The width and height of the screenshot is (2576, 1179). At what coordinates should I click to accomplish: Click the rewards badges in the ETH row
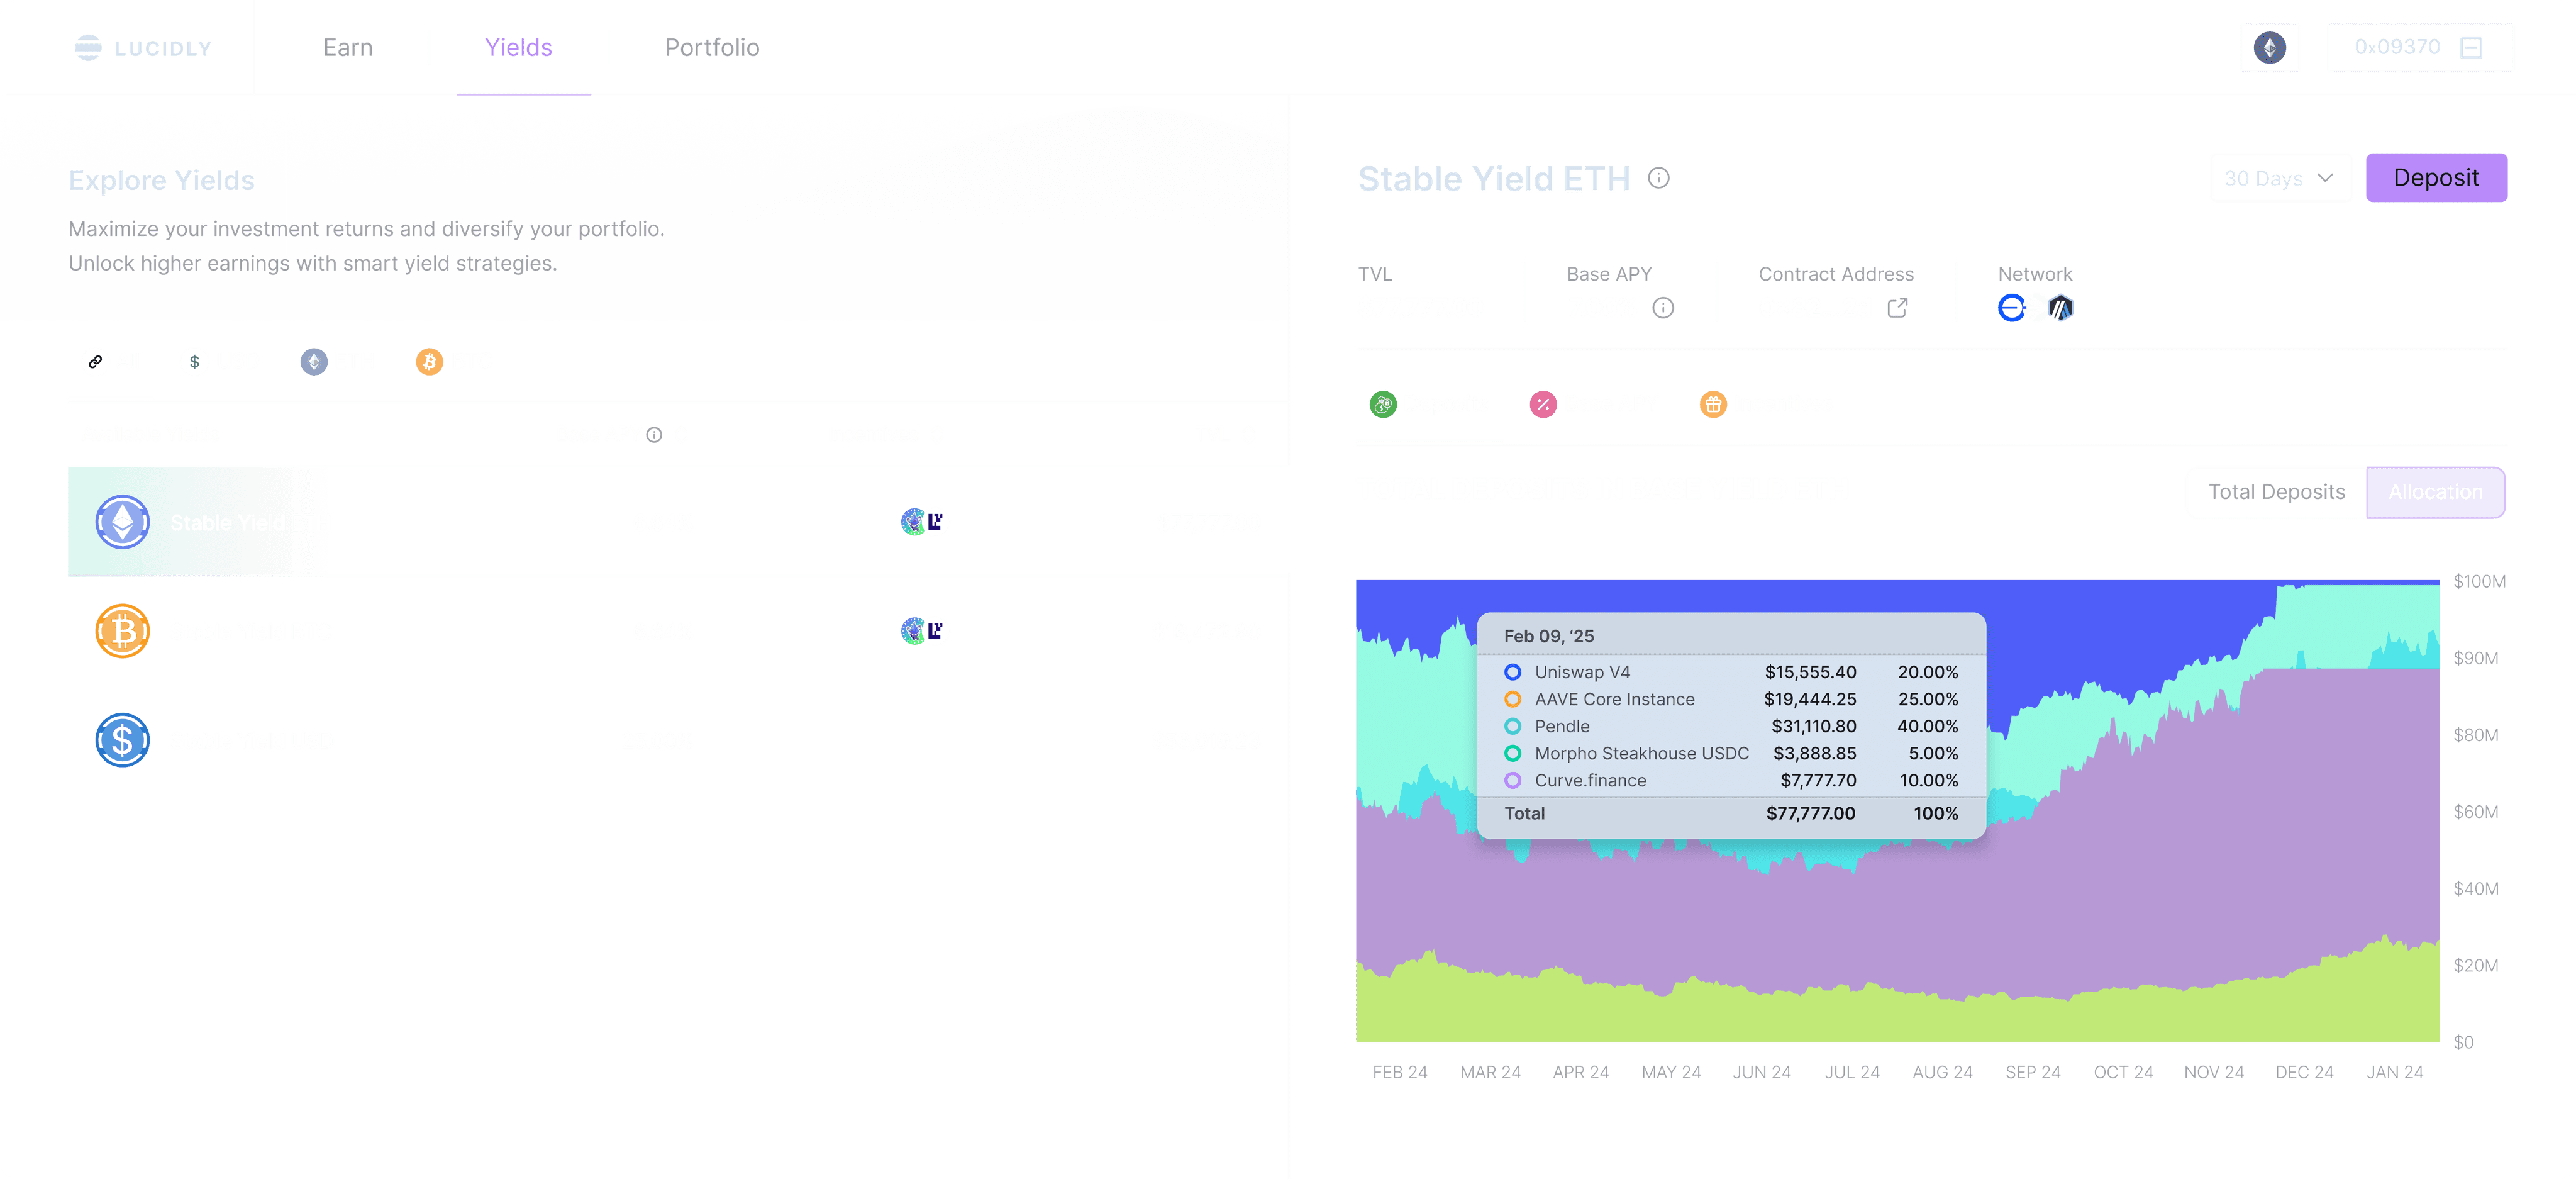tap(921, 521)
